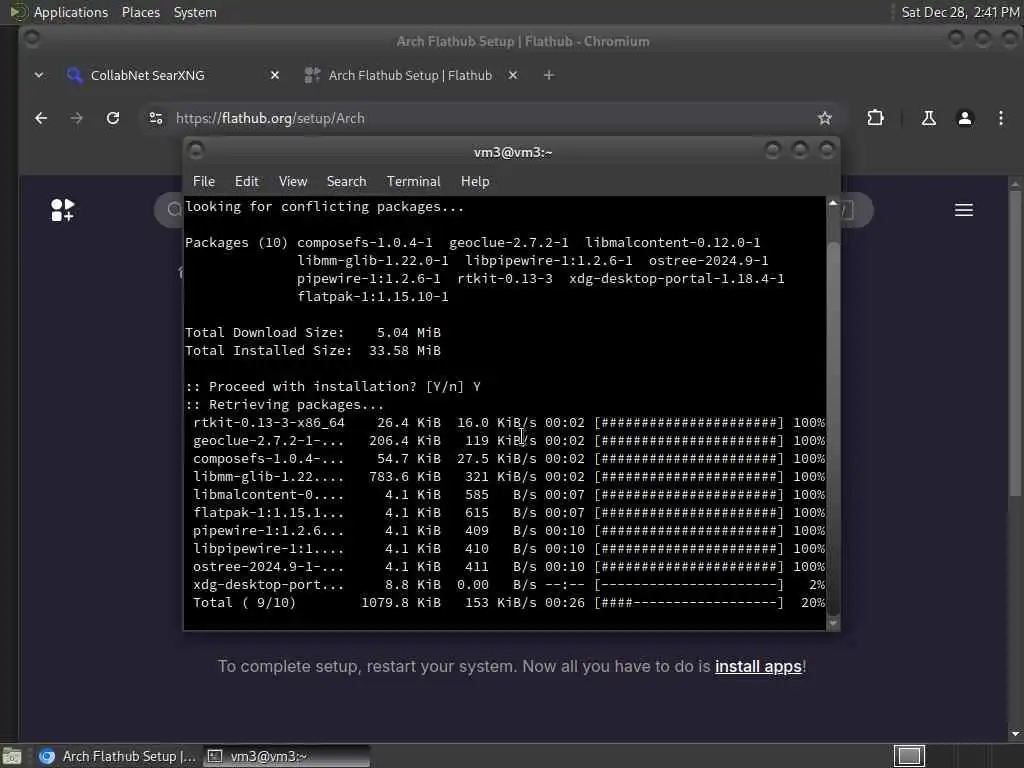Click the install apps link

[x=758, y=666]
